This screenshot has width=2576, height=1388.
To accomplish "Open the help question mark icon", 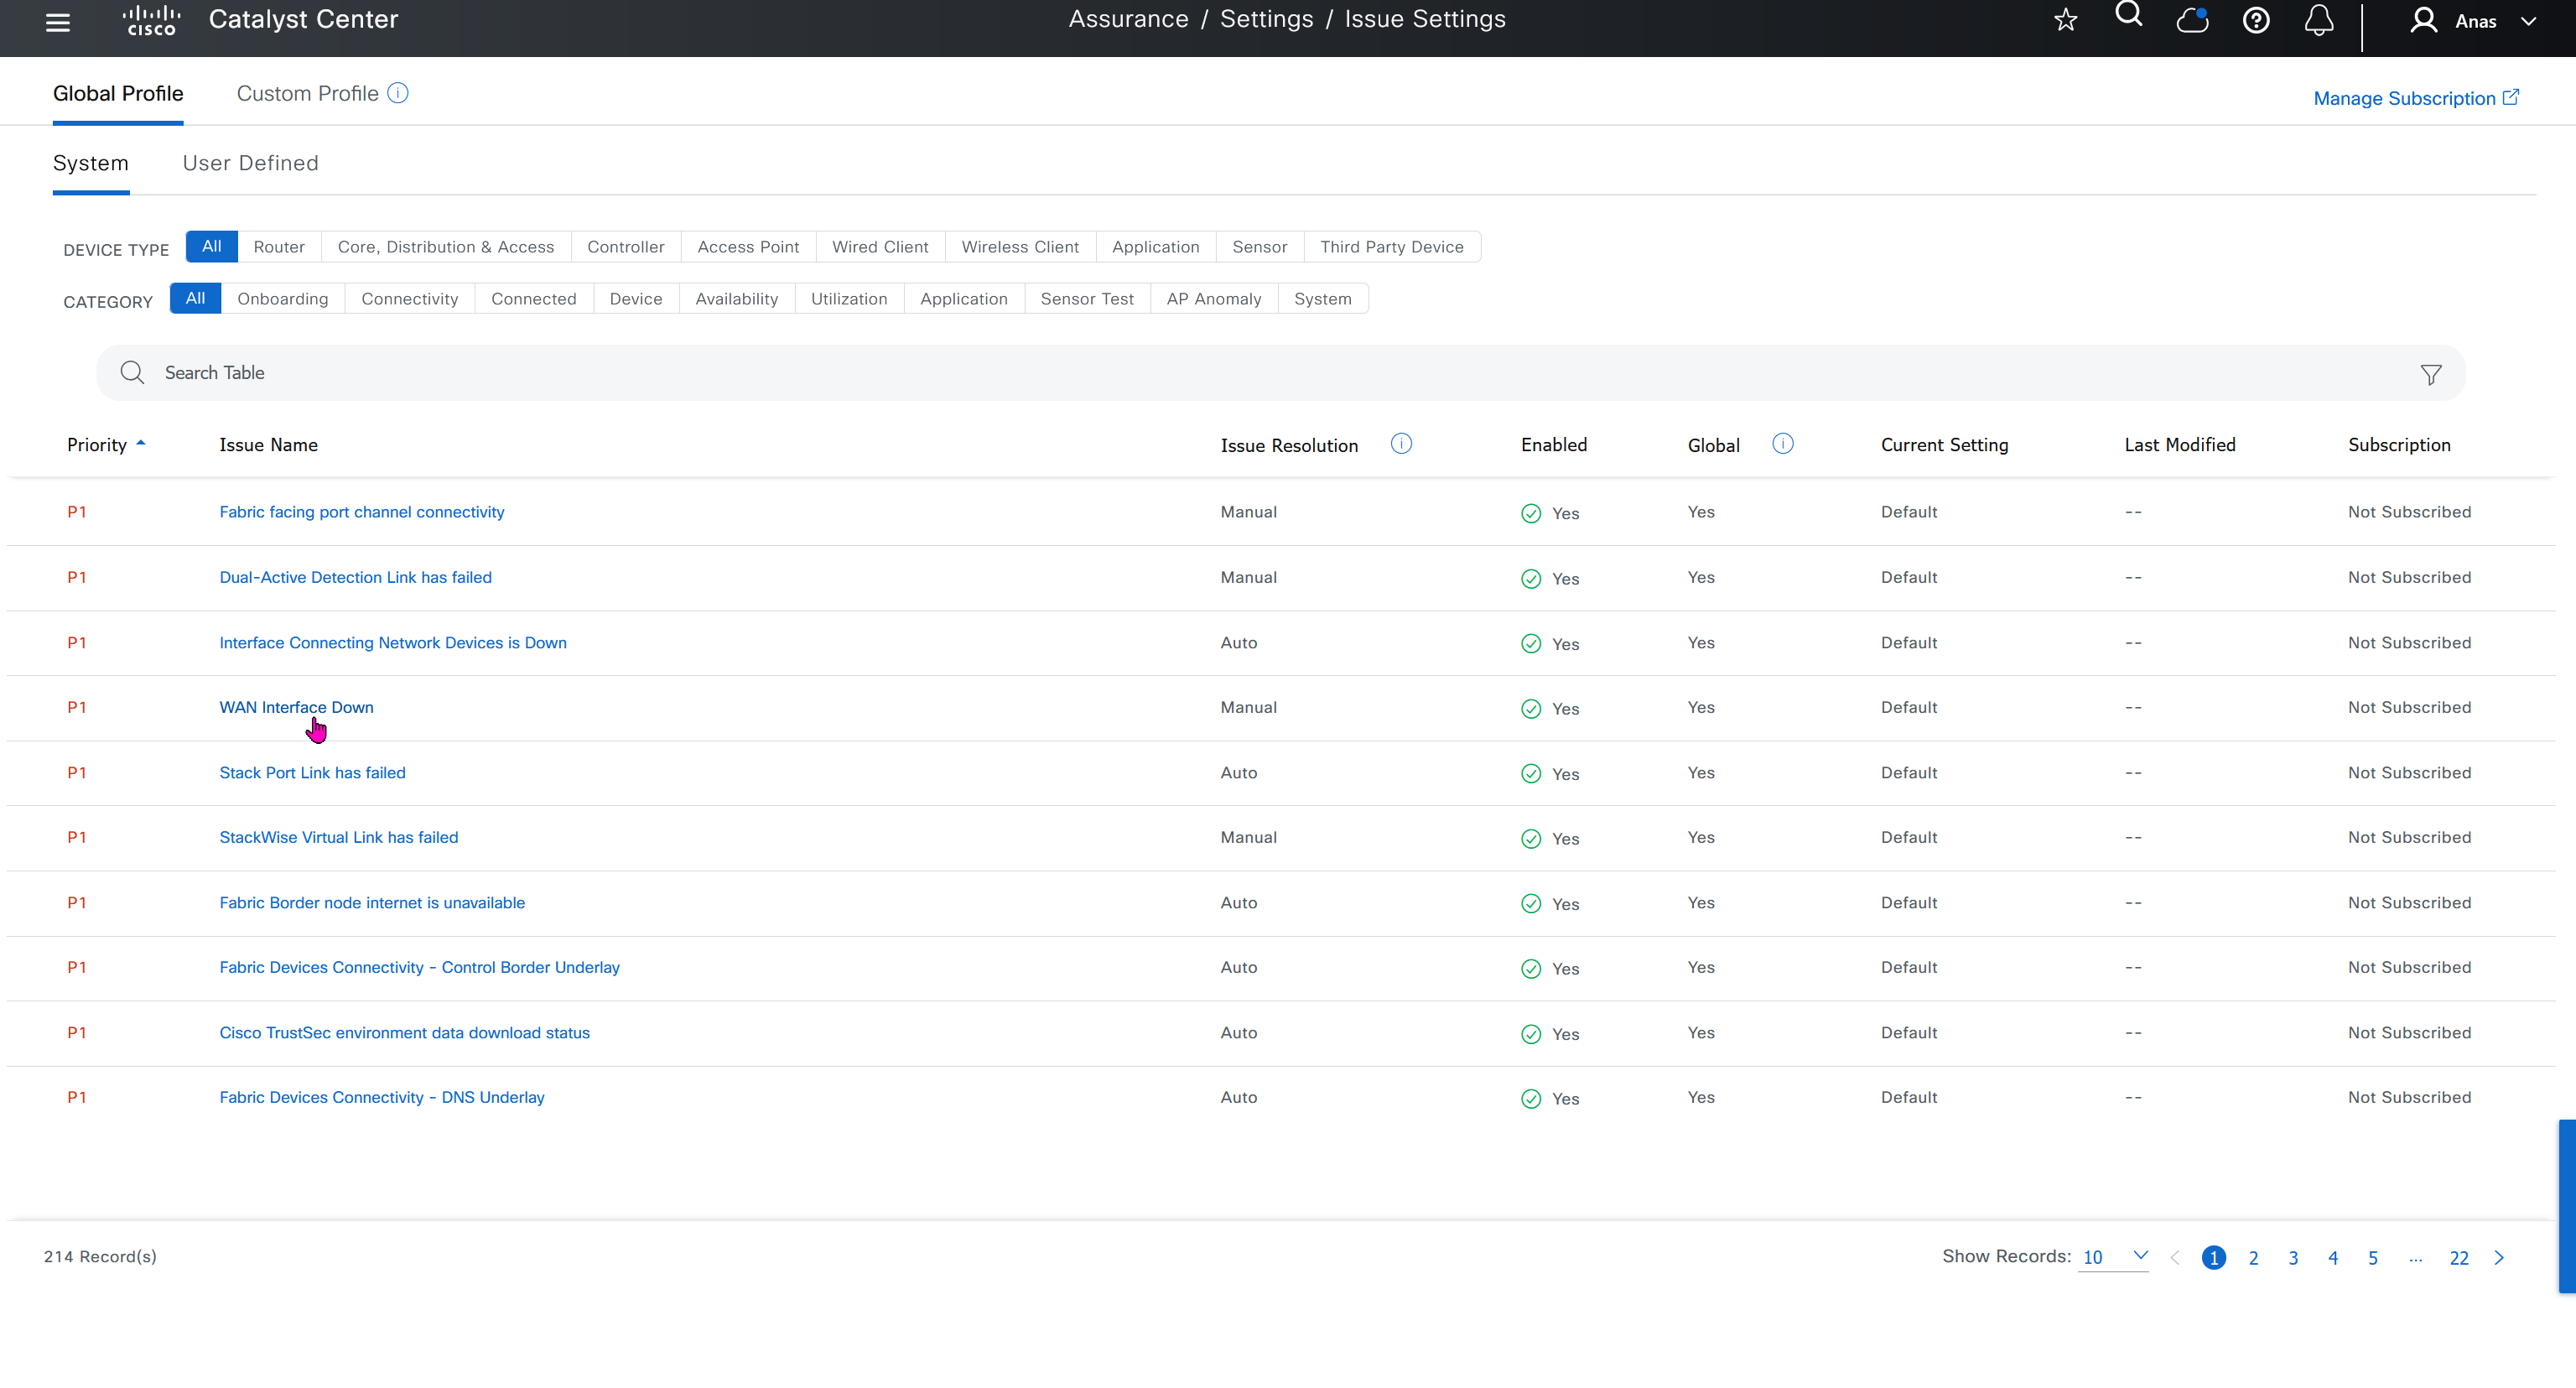I will 2255,20.
